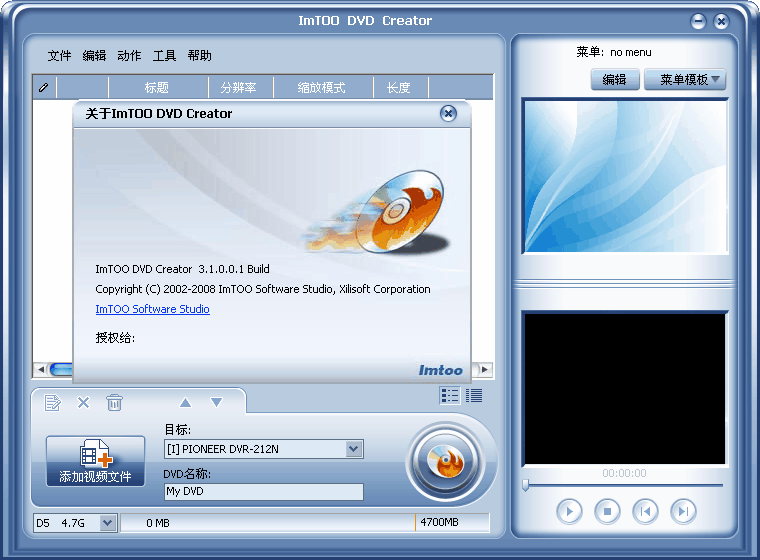Expand the 菜单模板 menu template dropdown
The image size is (760, 560).
pyautogui.click(x=685, y=80)
